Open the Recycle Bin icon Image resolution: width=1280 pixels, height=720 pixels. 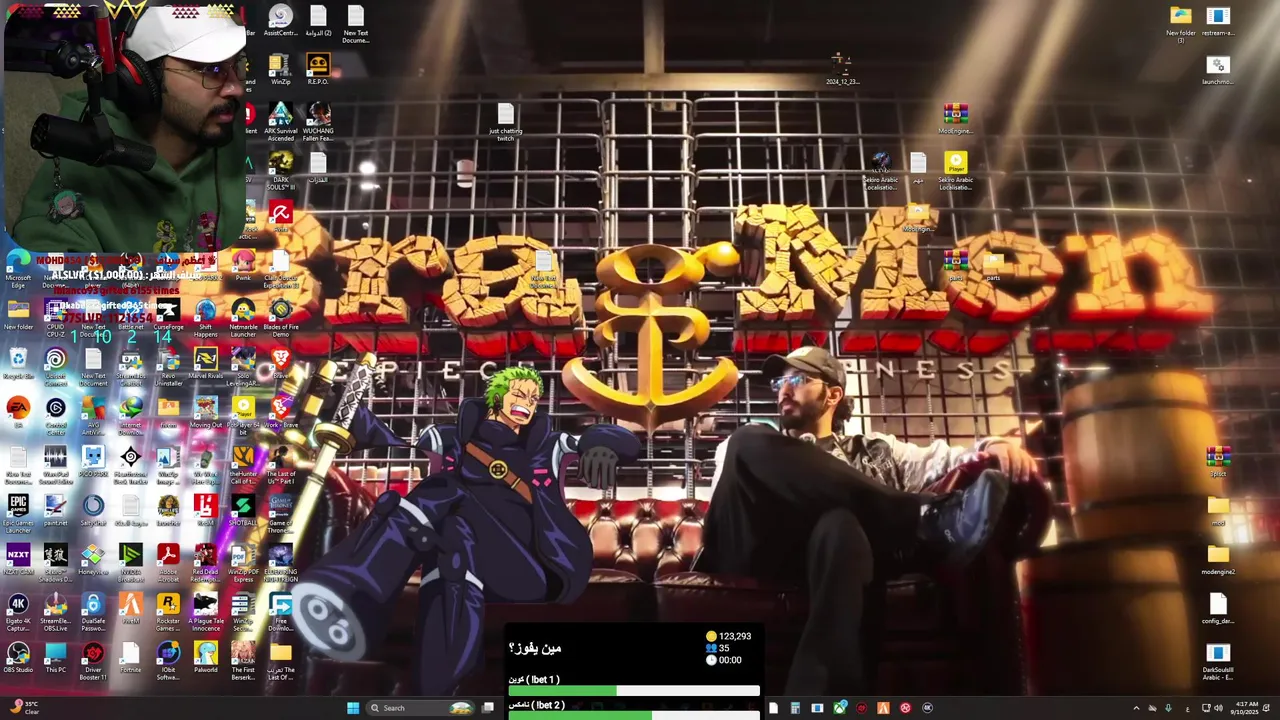(18, 363)
